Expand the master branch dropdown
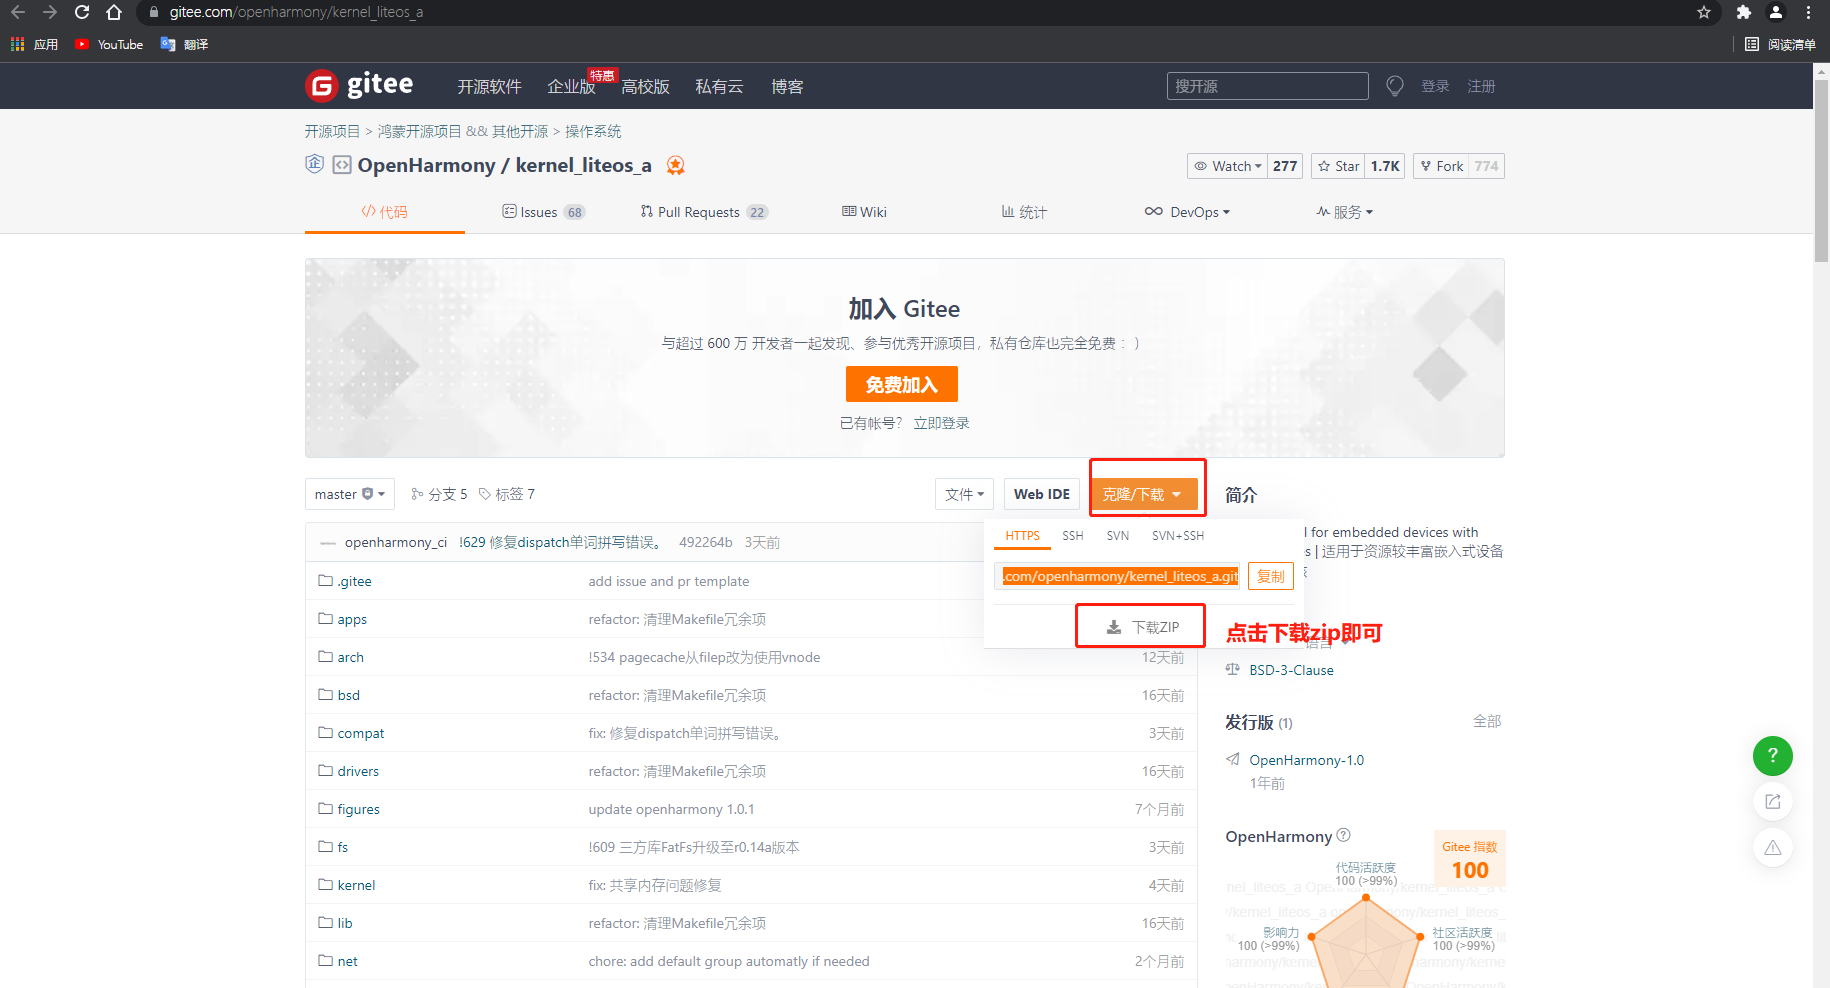The width and height of the screenshot is (1830, 988). tap(350, 494)
